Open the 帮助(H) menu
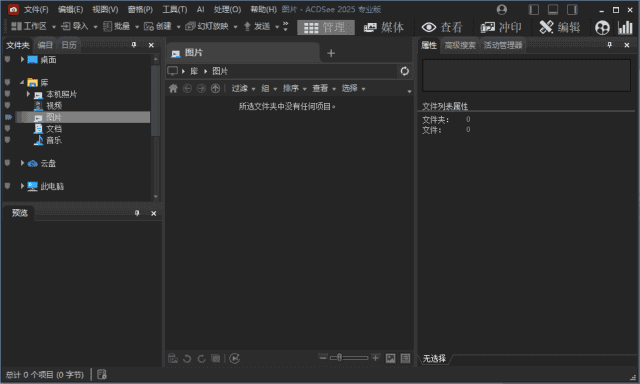 (x=263, y=9)
